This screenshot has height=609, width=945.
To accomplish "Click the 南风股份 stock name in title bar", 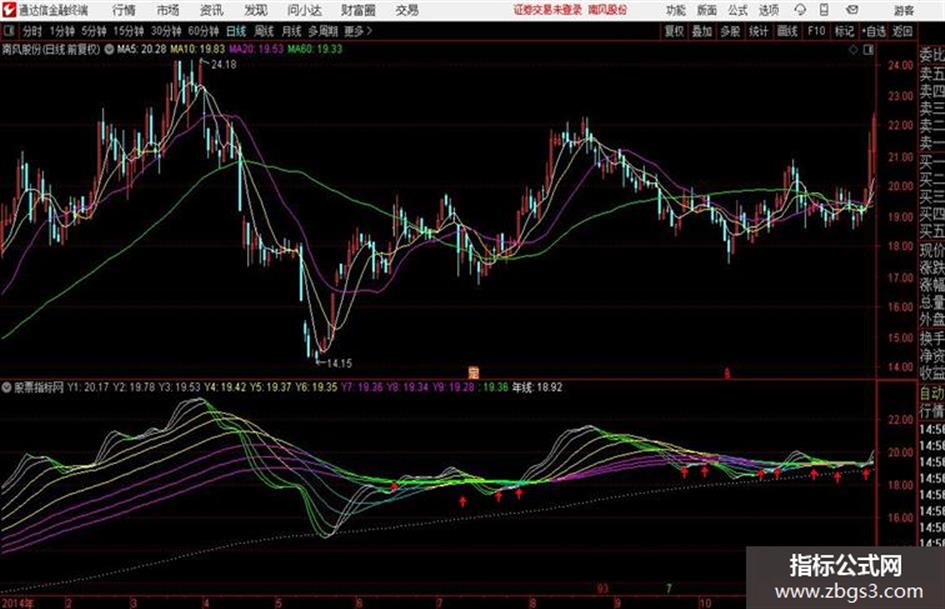I will (x=607, y=10).
